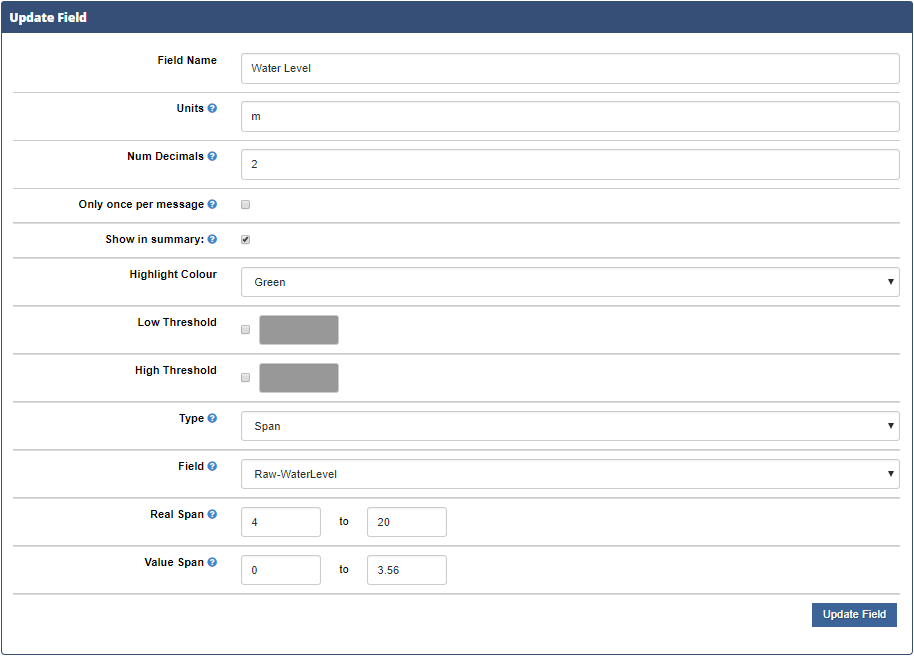Enable the High Threshold checkbox
914x657 pixels.
click(245, 378)
